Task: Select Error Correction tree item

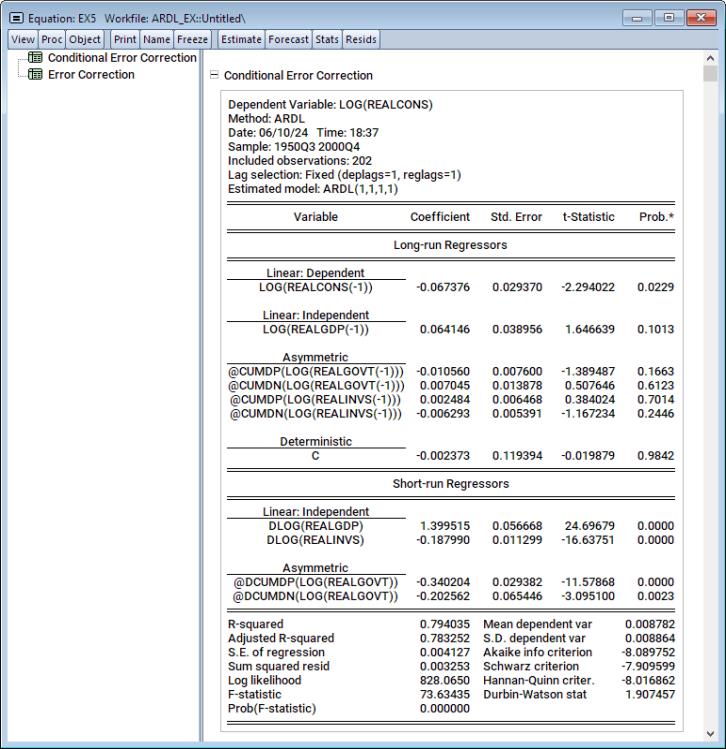Action: coord(91,75)
